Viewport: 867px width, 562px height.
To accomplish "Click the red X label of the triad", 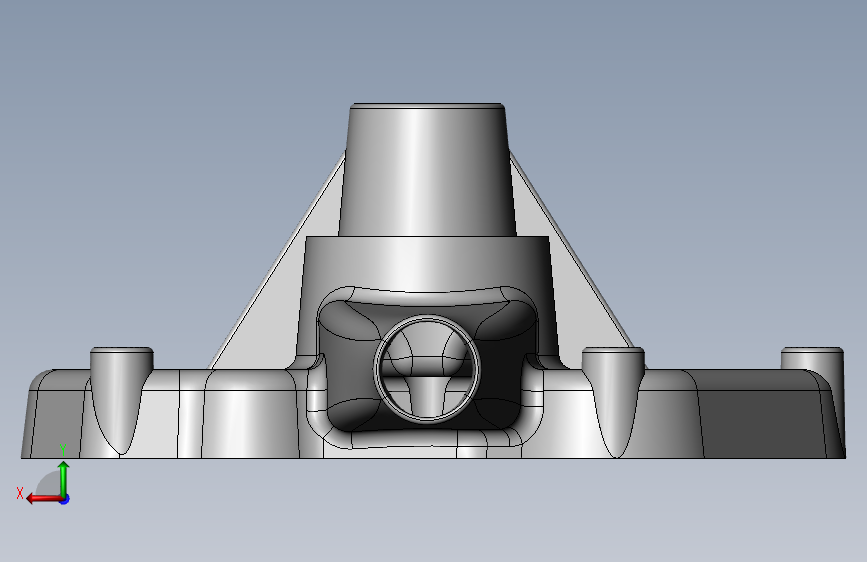I will coord(20,493).
